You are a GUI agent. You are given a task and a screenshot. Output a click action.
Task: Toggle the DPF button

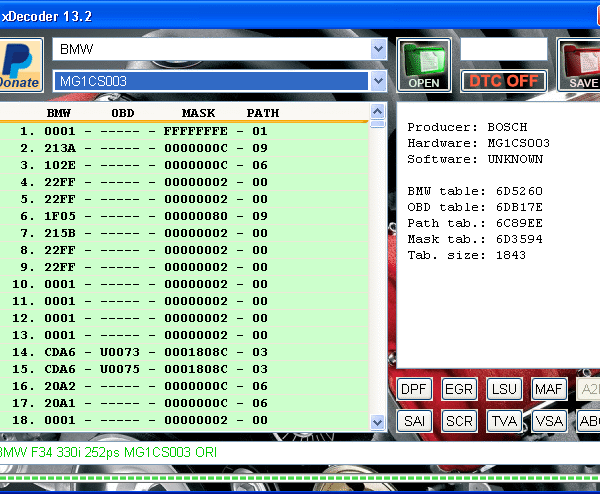[x=414, y=389]
